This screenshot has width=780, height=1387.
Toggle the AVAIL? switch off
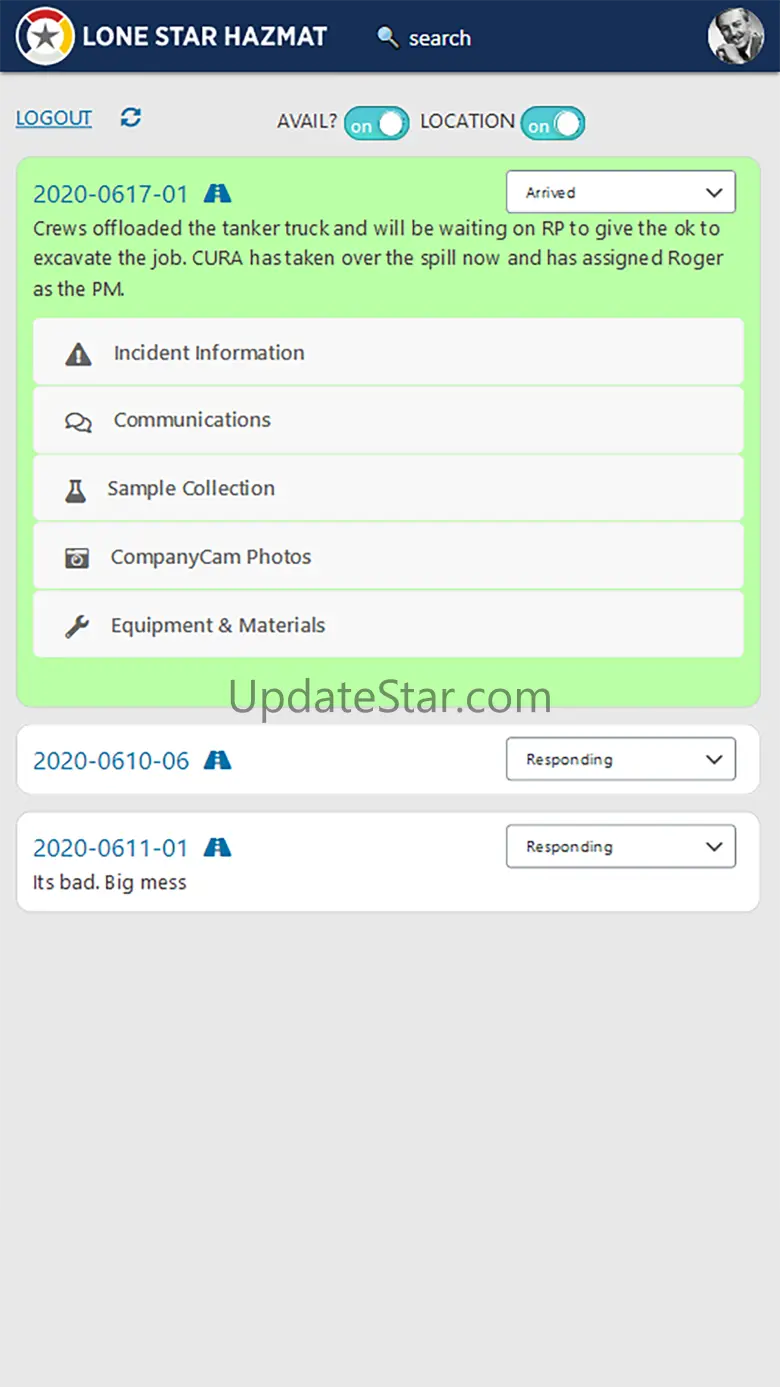point(377,124)
